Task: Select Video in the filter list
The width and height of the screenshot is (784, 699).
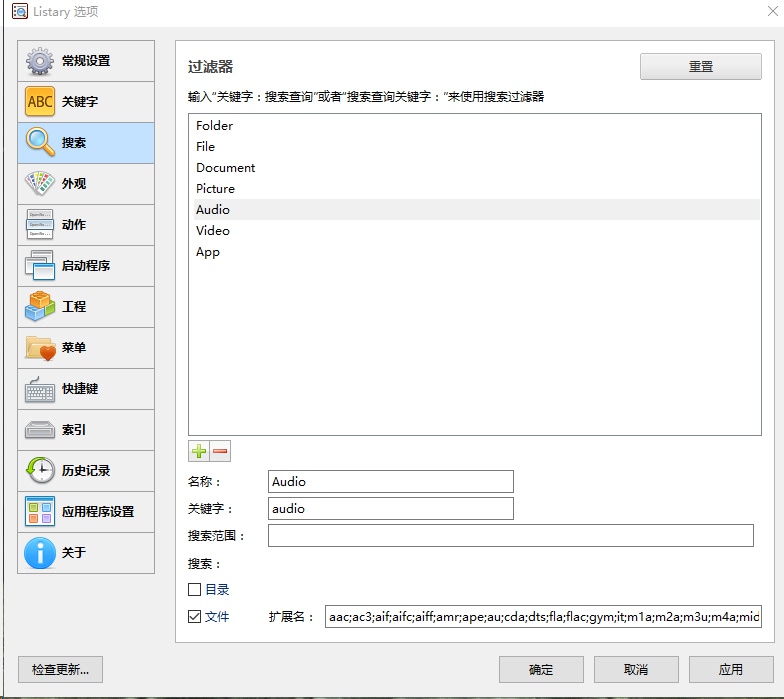Action: pyautogui.click(x=476, y=230)
